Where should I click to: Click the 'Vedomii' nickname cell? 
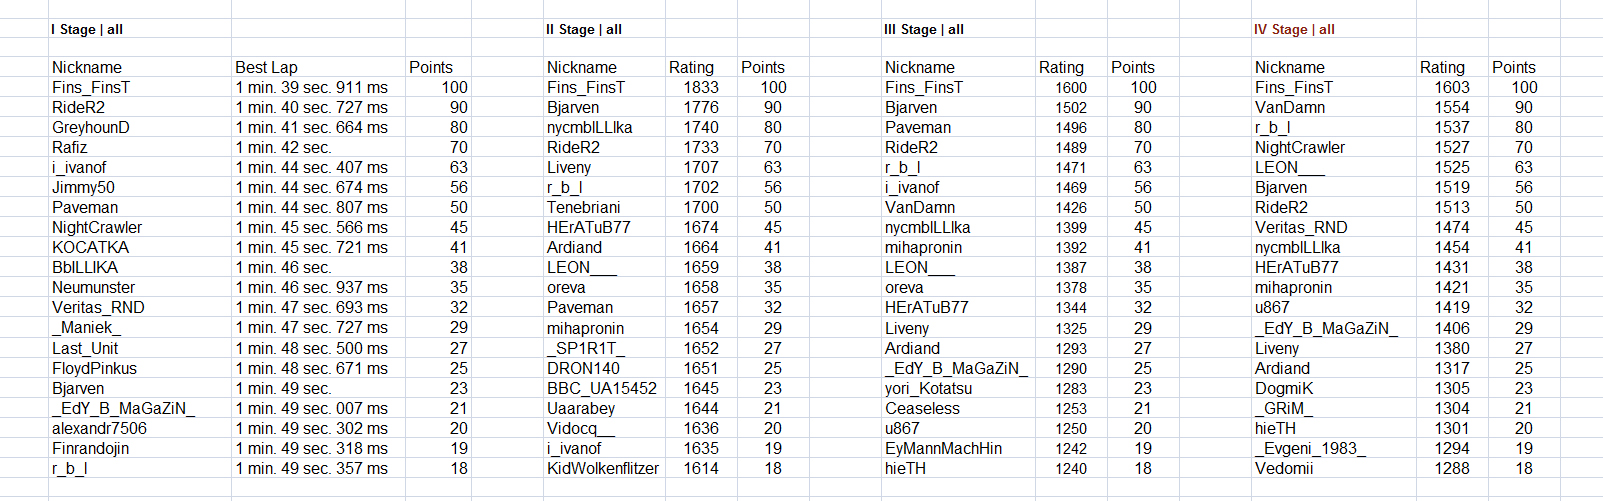click(x=1284, y=468)
